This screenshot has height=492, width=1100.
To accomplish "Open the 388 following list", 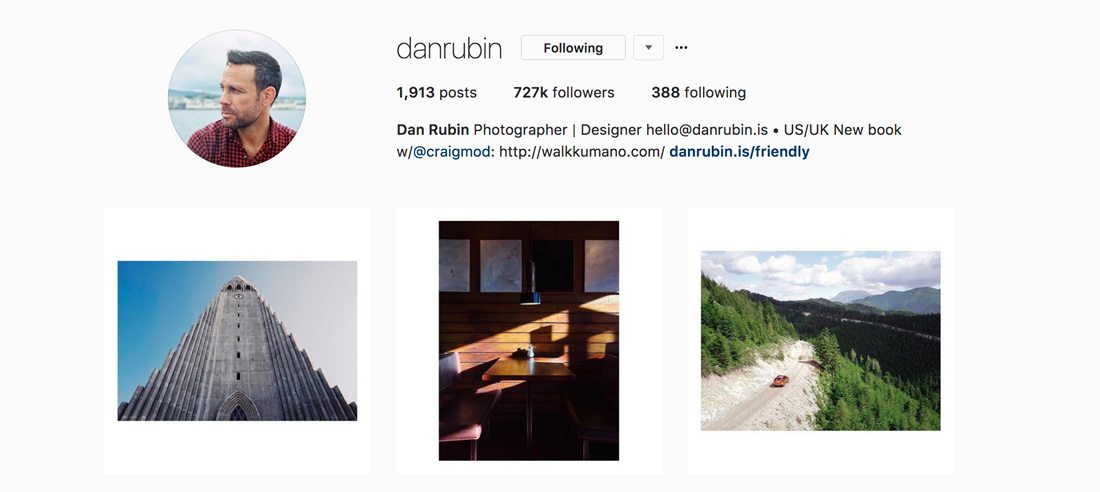I will click(698, 93).
